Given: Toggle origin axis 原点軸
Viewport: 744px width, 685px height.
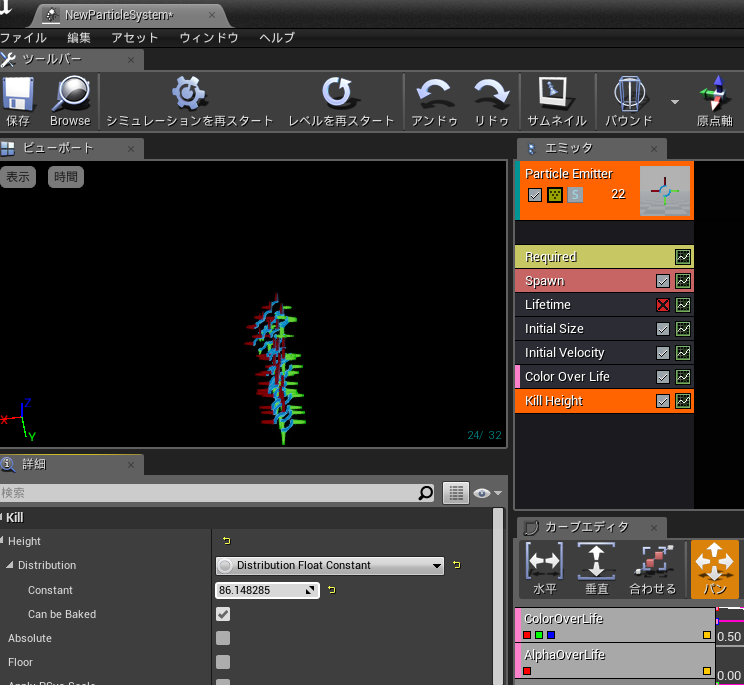Looking at the screenshot, I should coord(715,102).
